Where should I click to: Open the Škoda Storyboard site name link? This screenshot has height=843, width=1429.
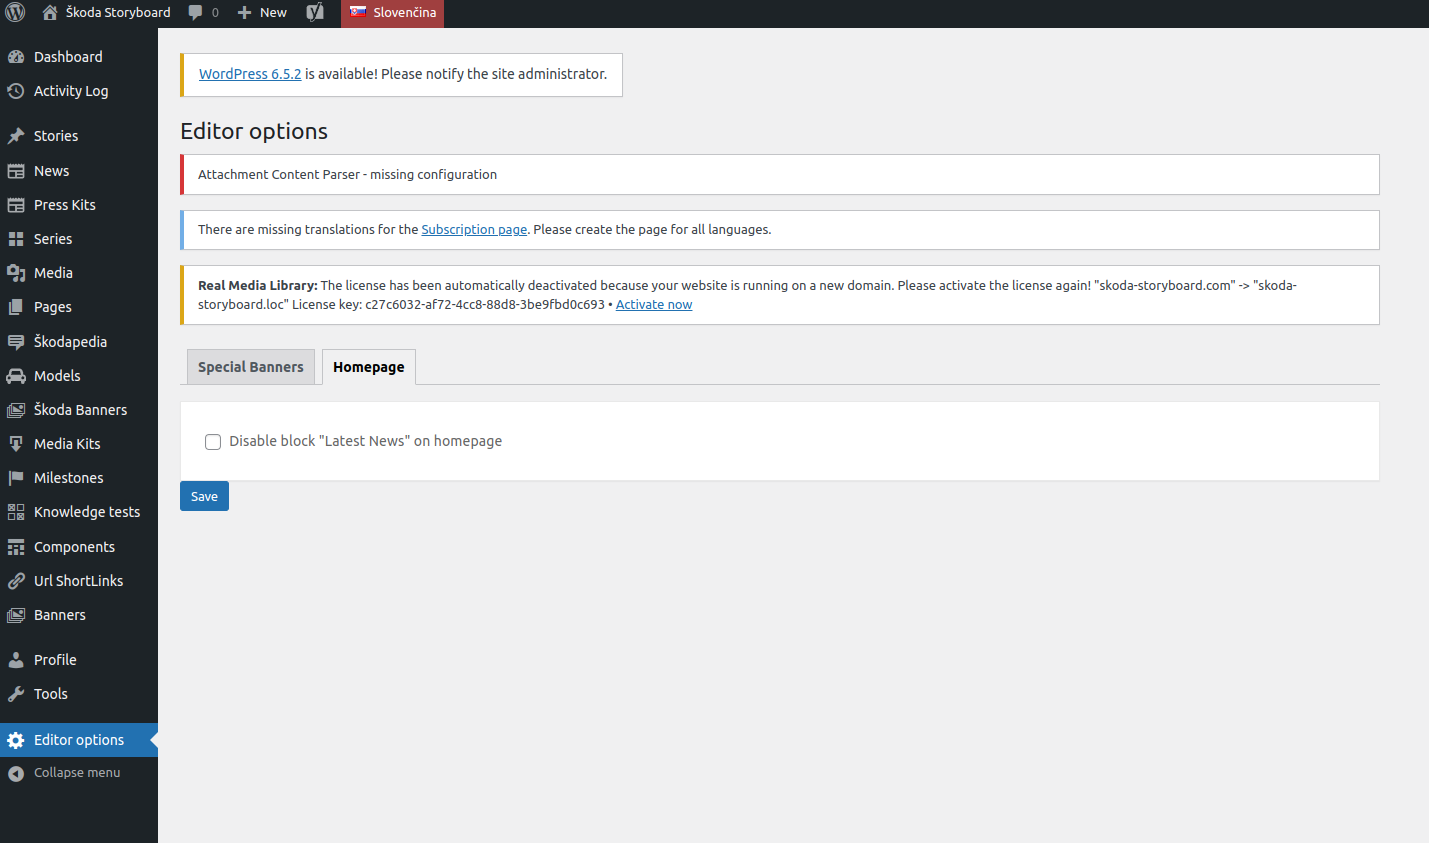tap(118, 13)
